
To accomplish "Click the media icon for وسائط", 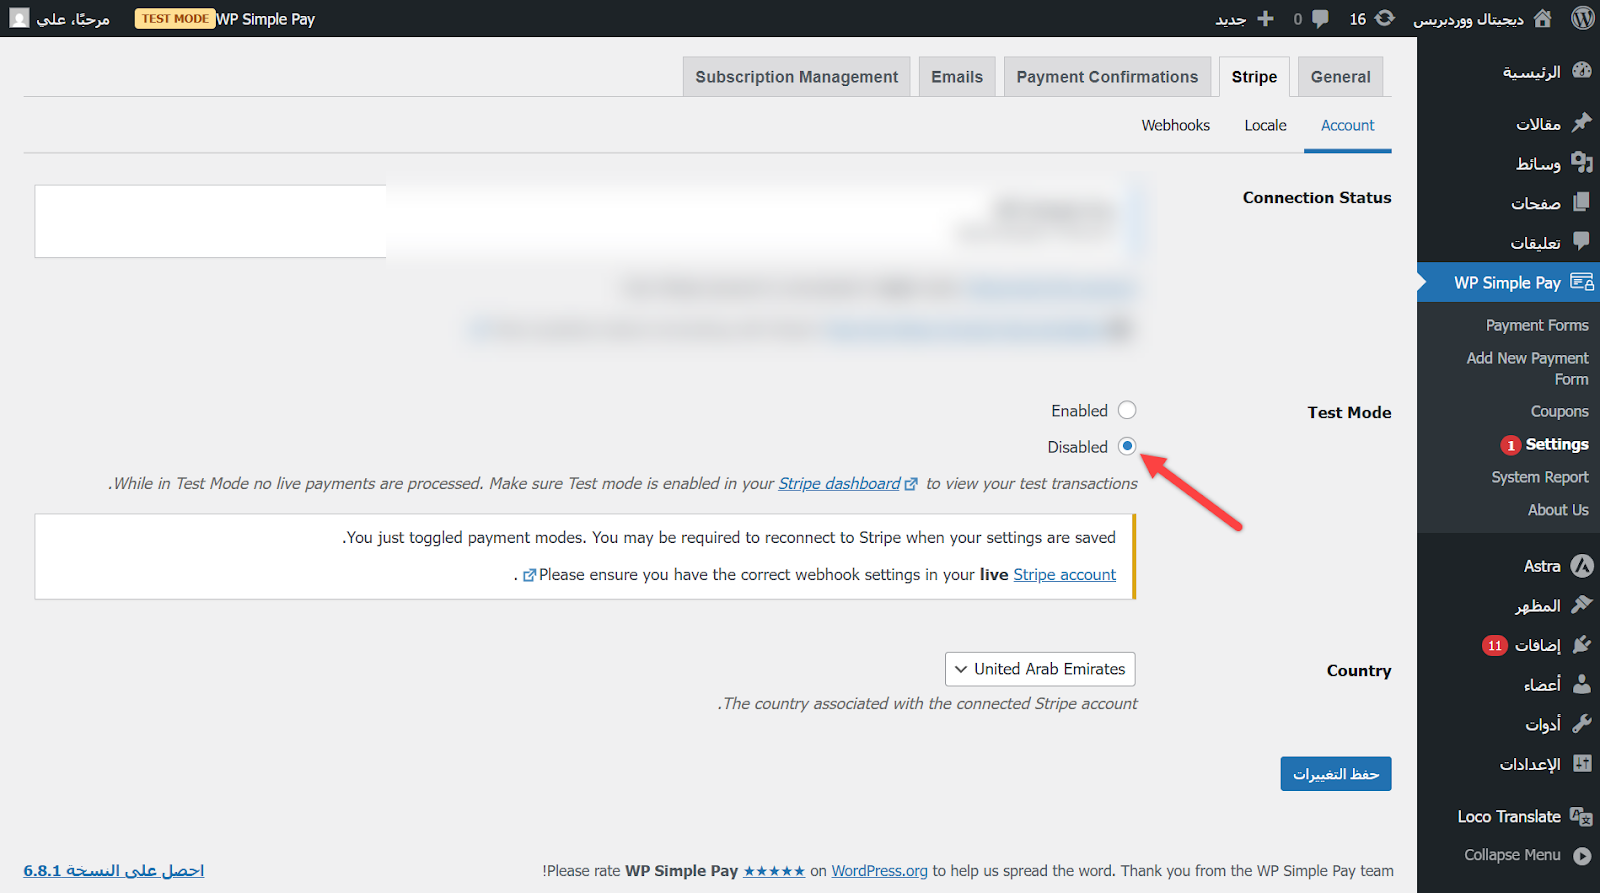I will (x=1582, y=162).
